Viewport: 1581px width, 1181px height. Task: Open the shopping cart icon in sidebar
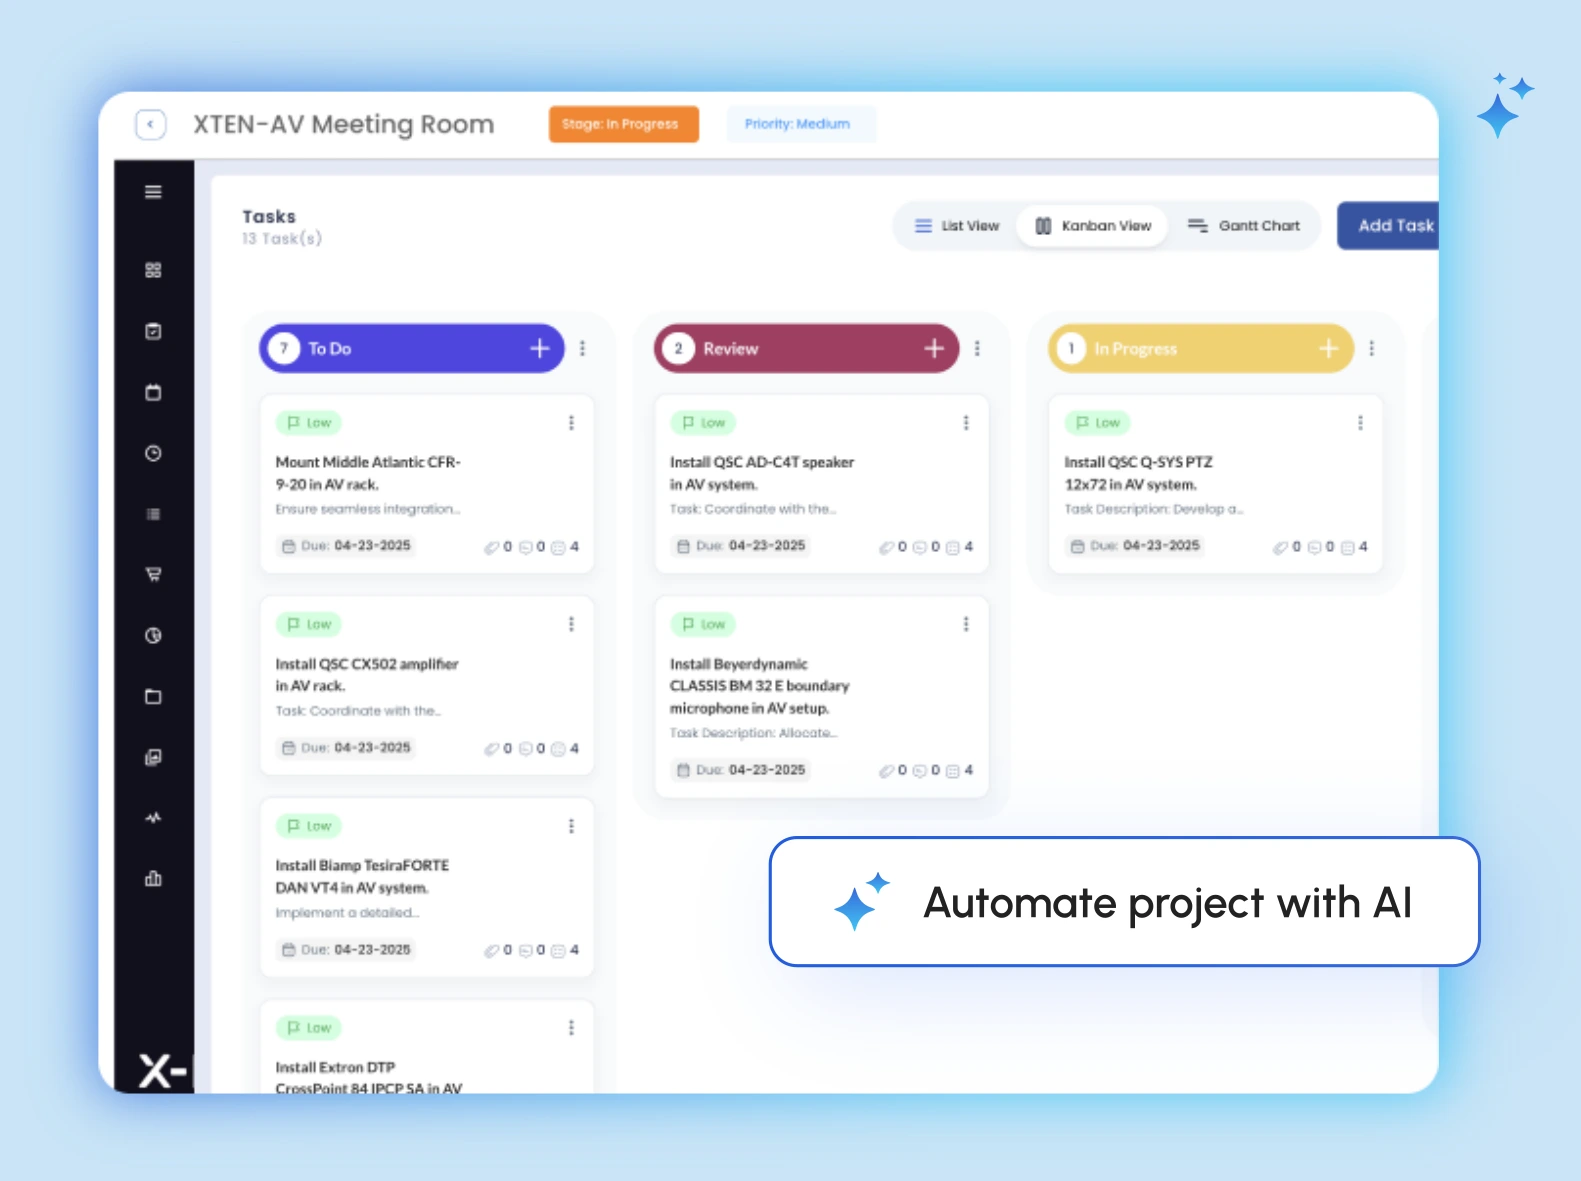(x=153, y=574)
